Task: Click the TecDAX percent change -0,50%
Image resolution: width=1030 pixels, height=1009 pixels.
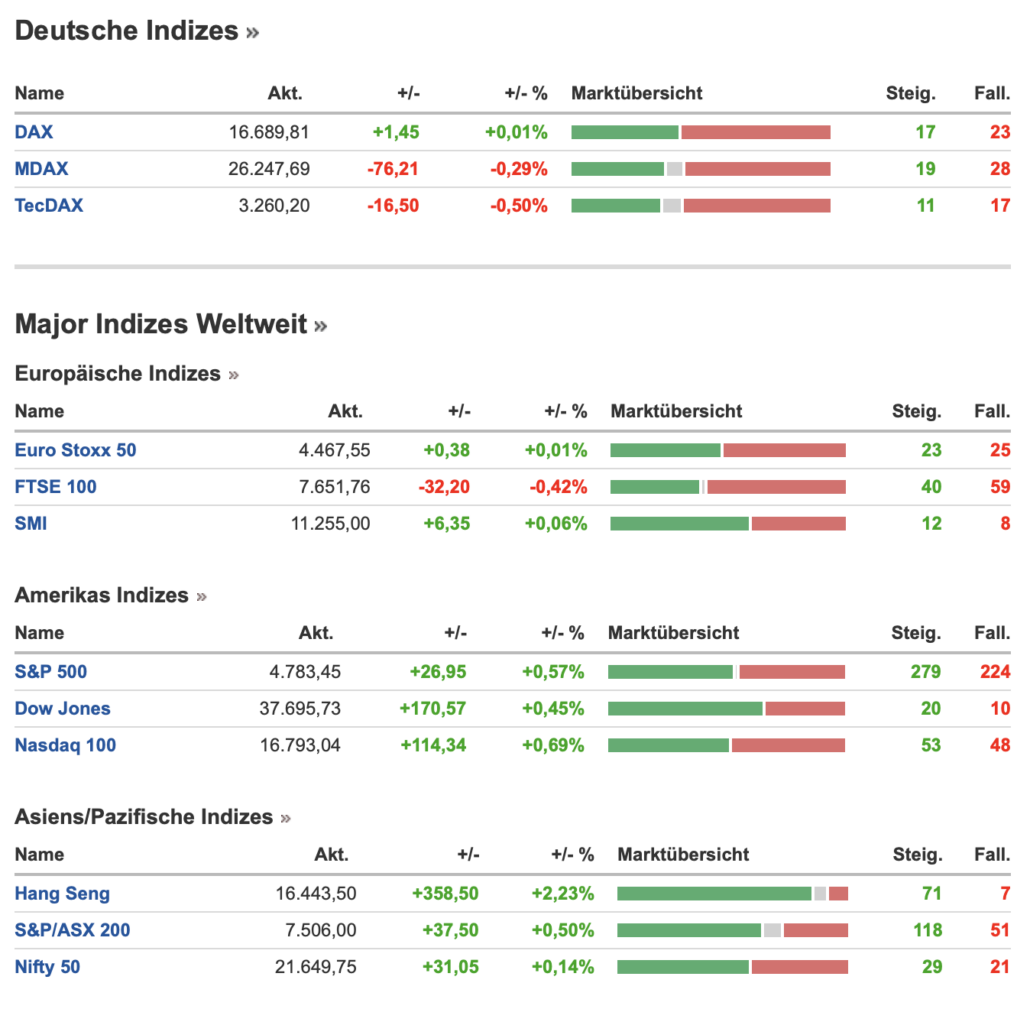Action: [x=519, y=206]
